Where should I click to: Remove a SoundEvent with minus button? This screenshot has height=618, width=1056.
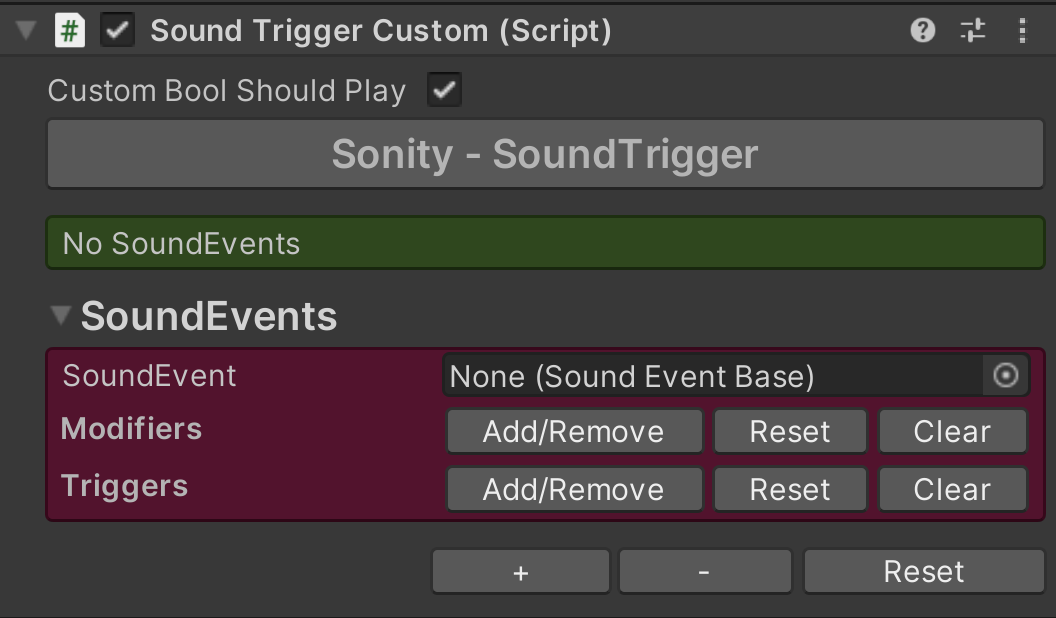(x=705, y=572)
